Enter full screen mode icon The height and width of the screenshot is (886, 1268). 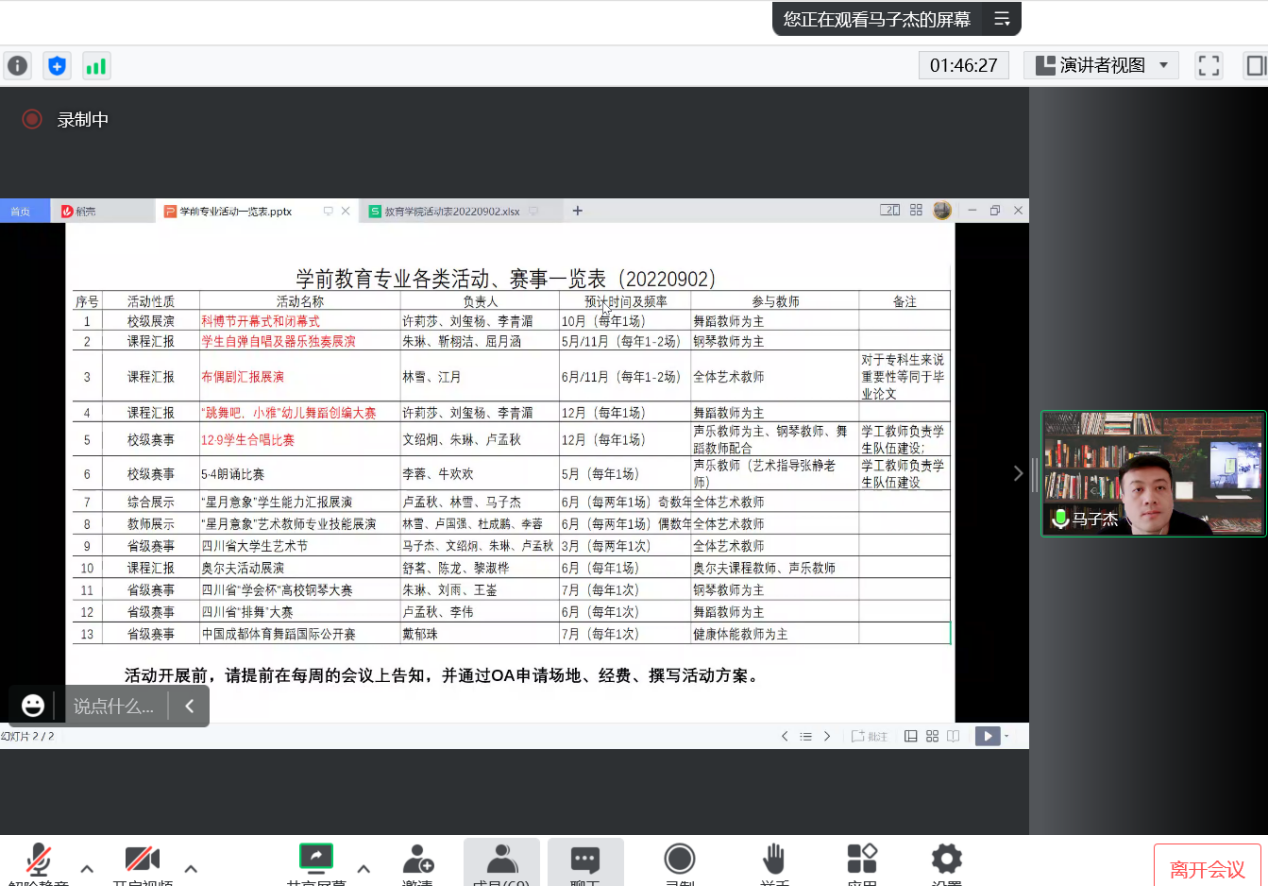pos(1209,66)
